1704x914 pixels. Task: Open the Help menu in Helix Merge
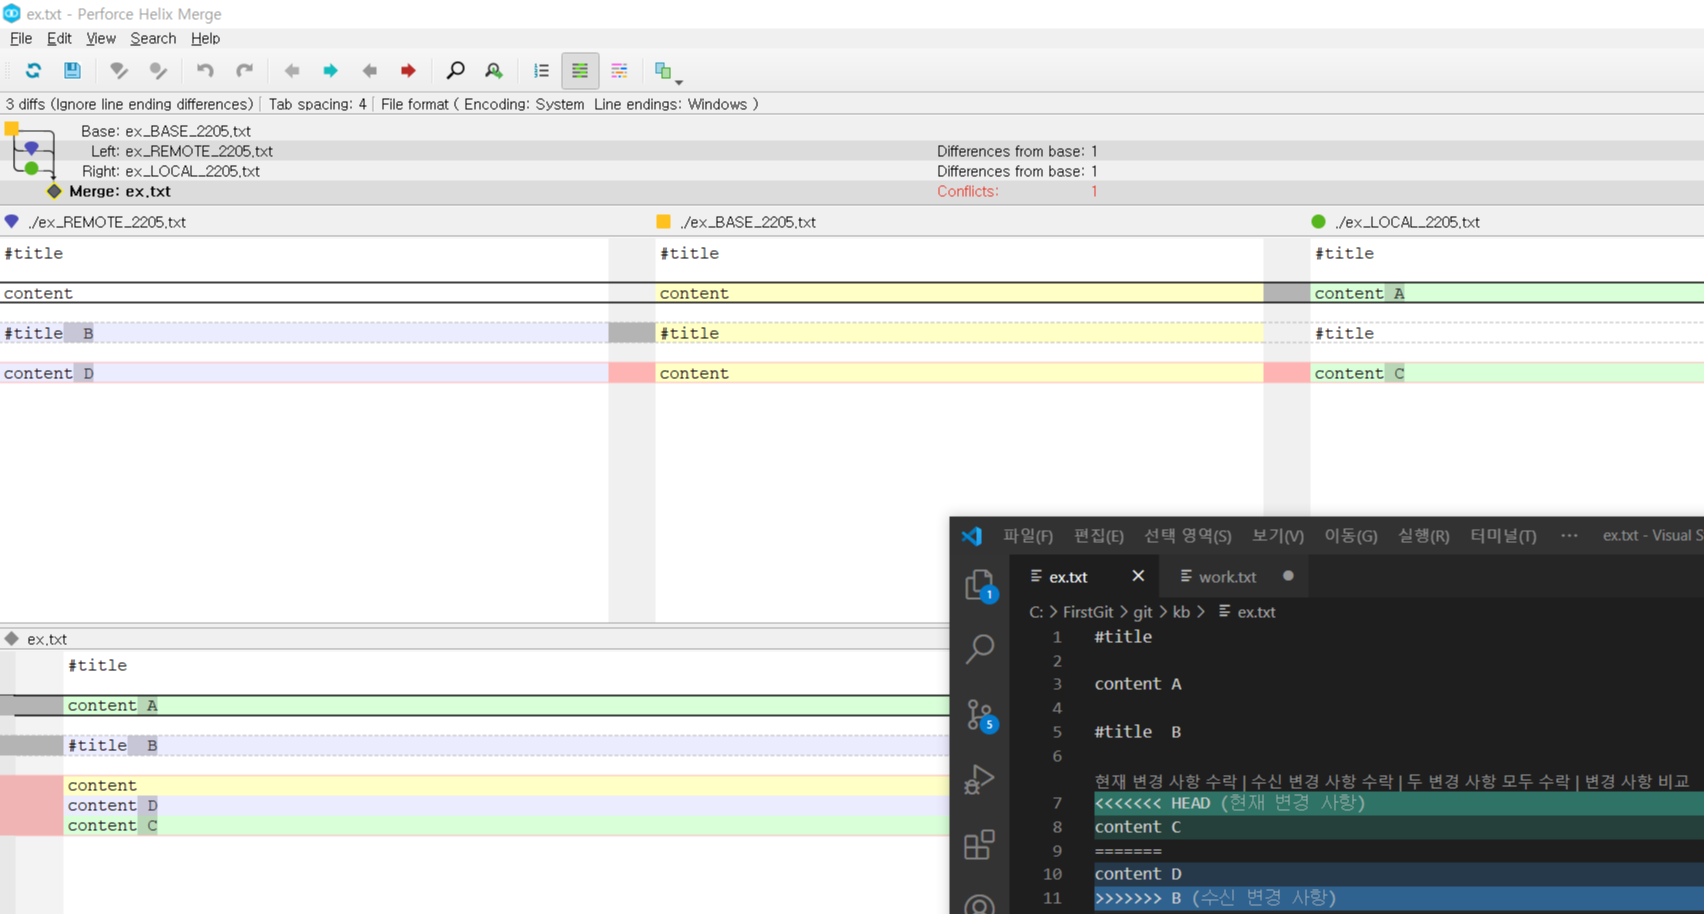[205, 38]
